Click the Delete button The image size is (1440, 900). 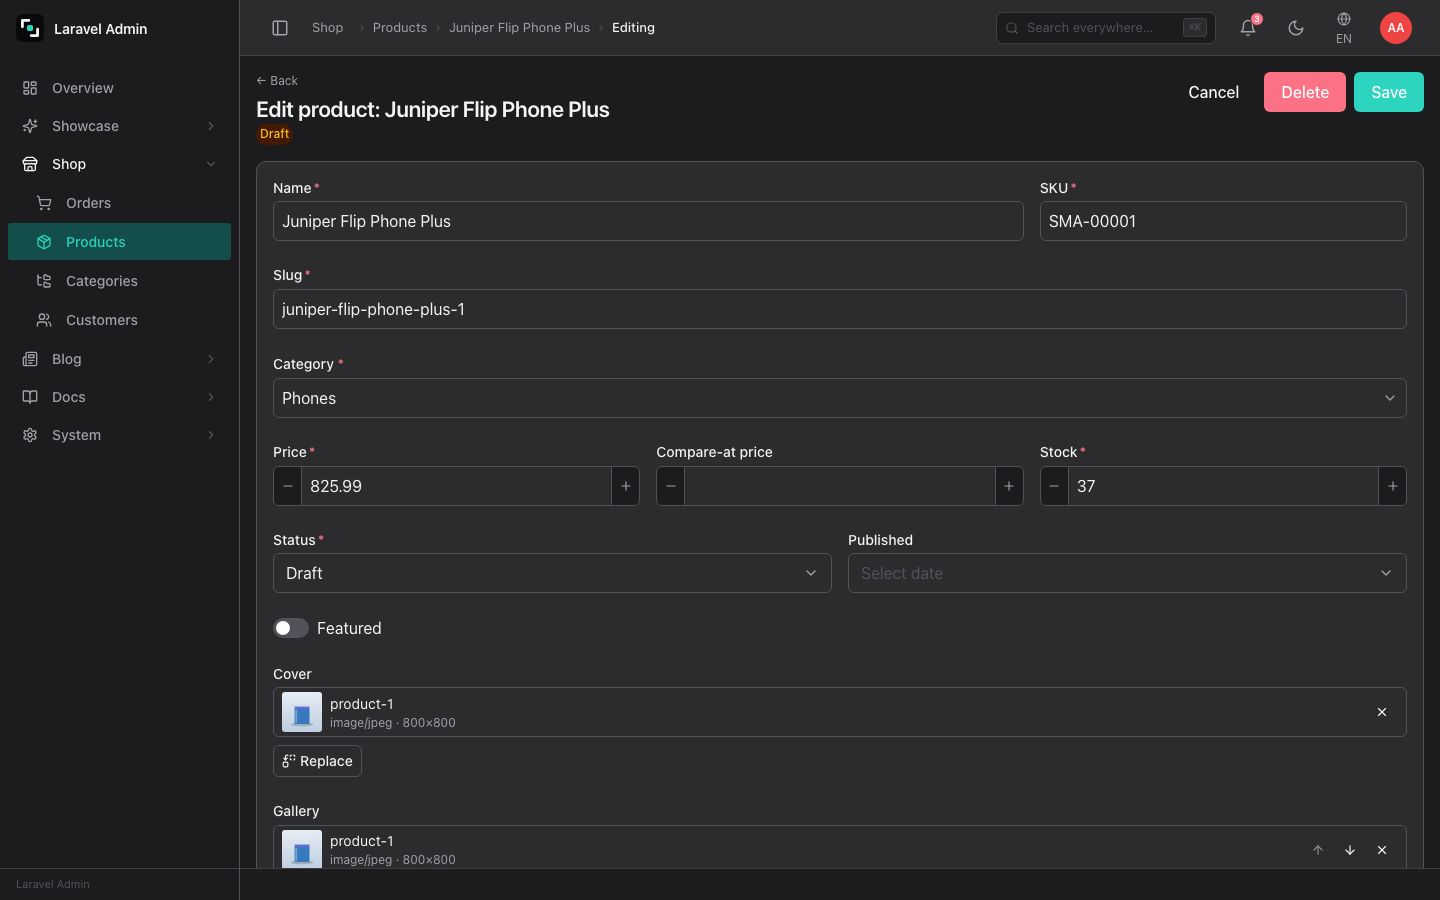pyautogui.click(x=1305, y=92)
